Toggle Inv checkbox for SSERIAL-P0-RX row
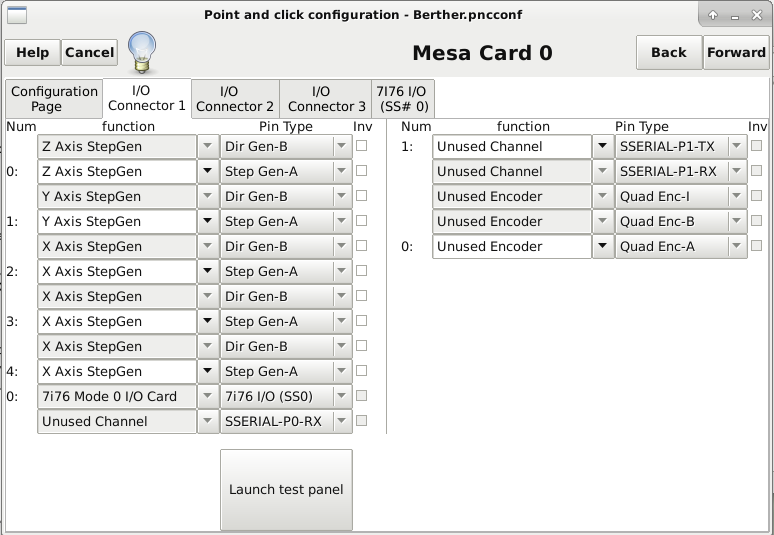 (361, 420)
